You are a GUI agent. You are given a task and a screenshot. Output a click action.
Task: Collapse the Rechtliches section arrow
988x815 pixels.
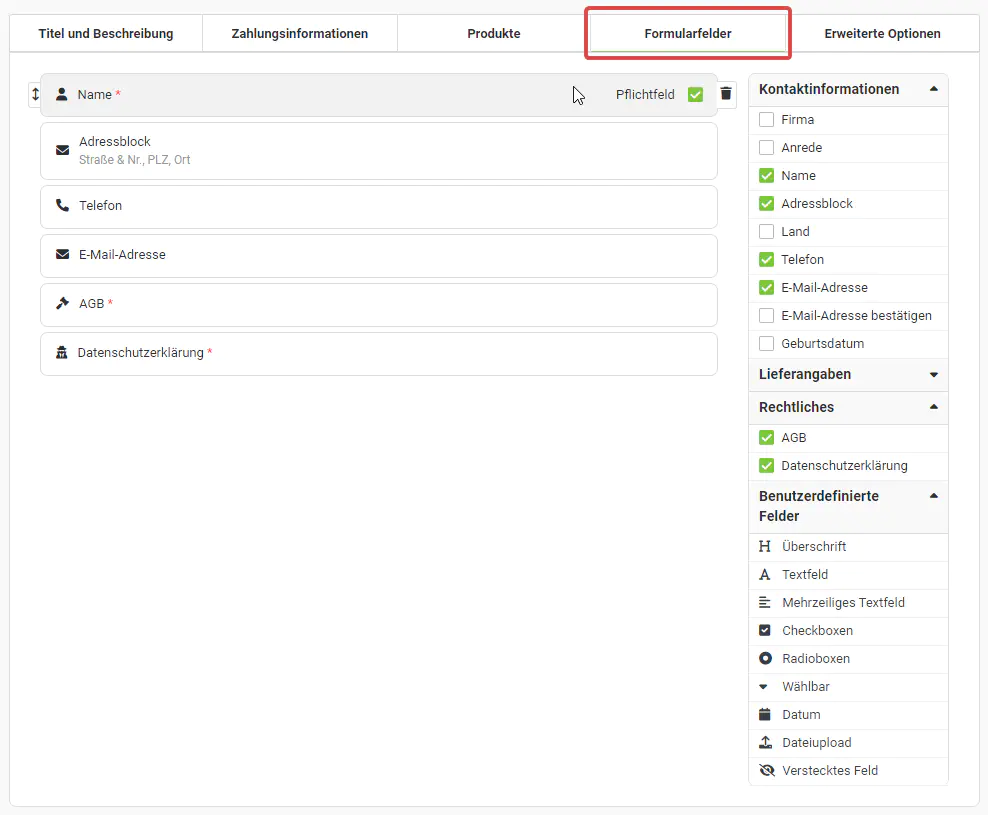pos(933,407)
